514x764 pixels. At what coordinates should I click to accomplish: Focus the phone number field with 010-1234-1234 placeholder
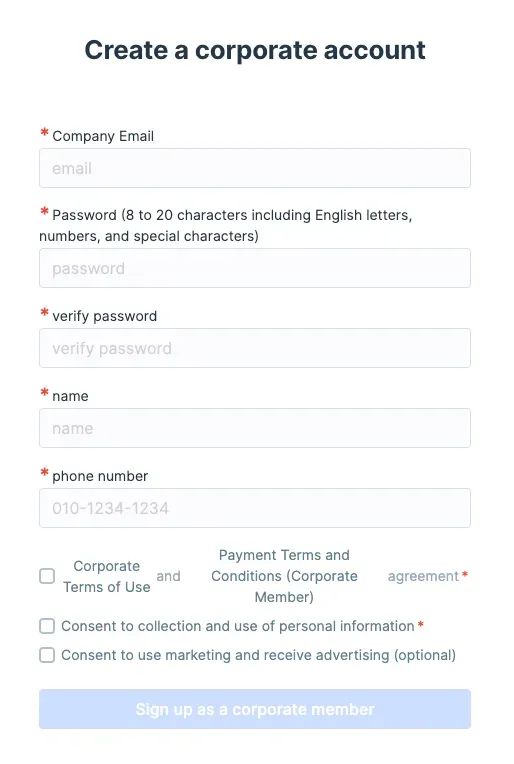(255, 508)
